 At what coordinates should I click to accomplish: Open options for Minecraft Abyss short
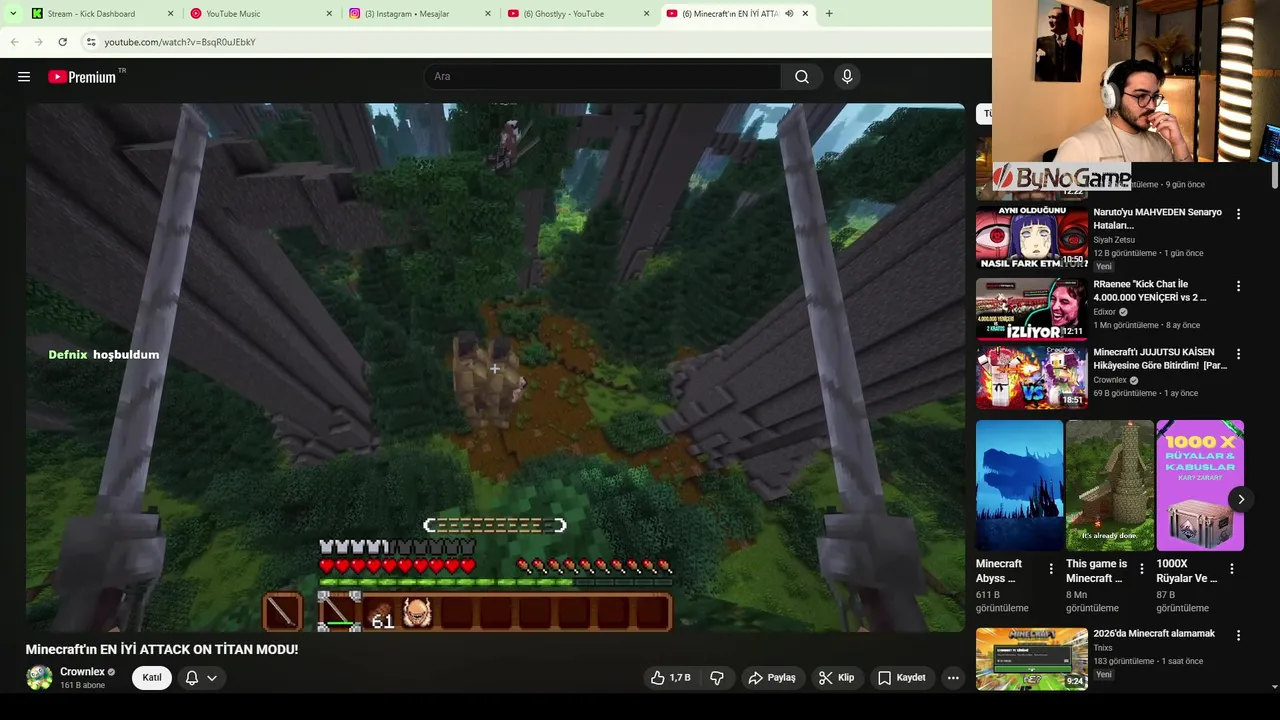[x=1051, y=568]
